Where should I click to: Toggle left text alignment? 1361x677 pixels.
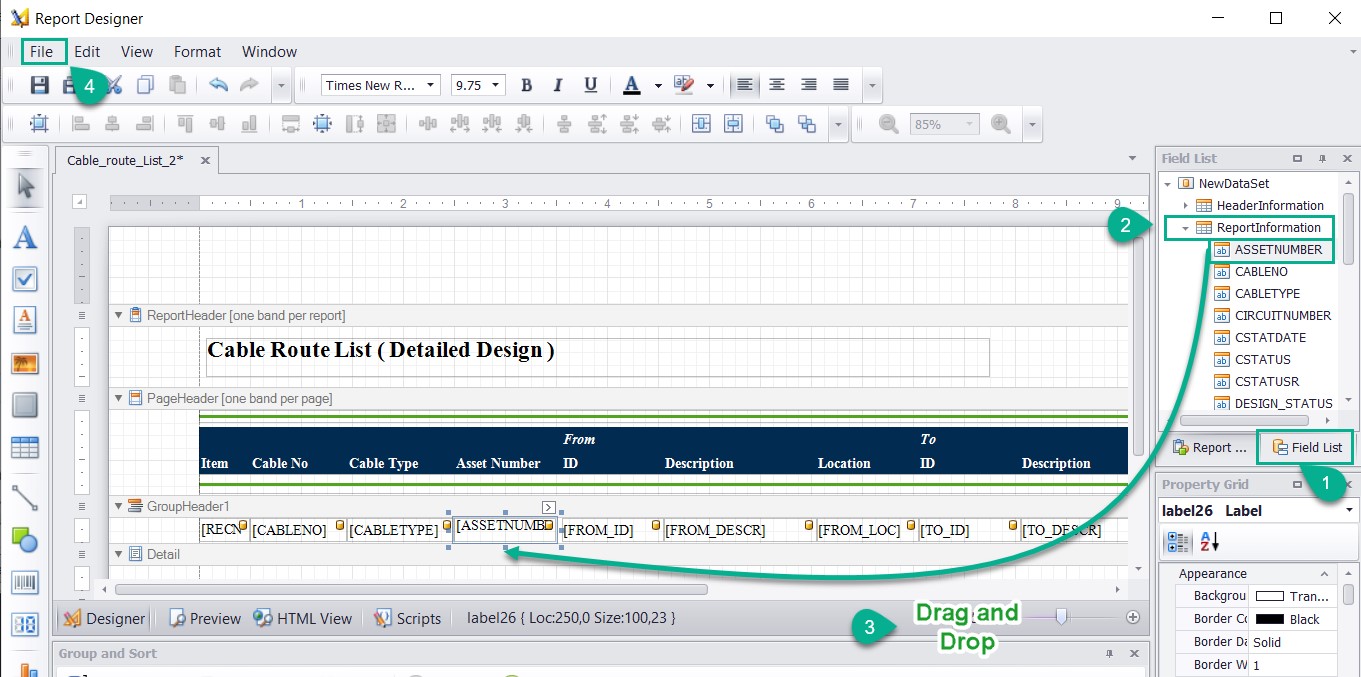[744, 85]
